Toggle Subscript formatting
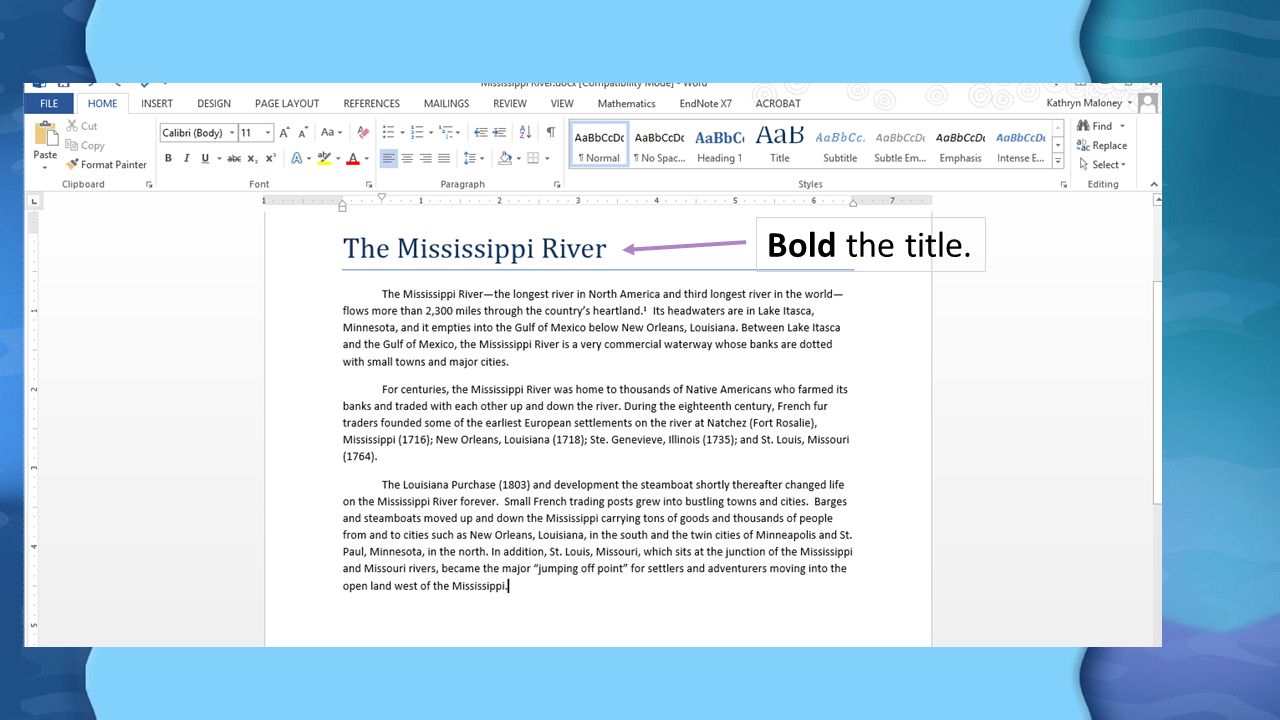1280x720 pixels. (252, 158)
